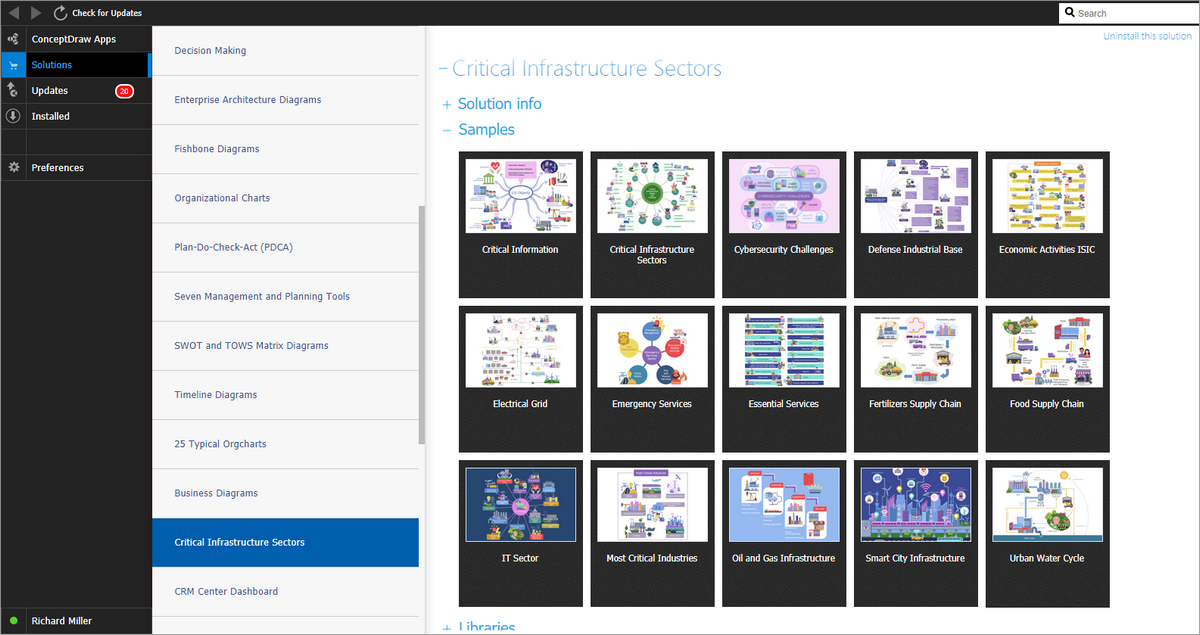
Task: Open the Defense Industrial Base sample
Action: tap(915, 224)
